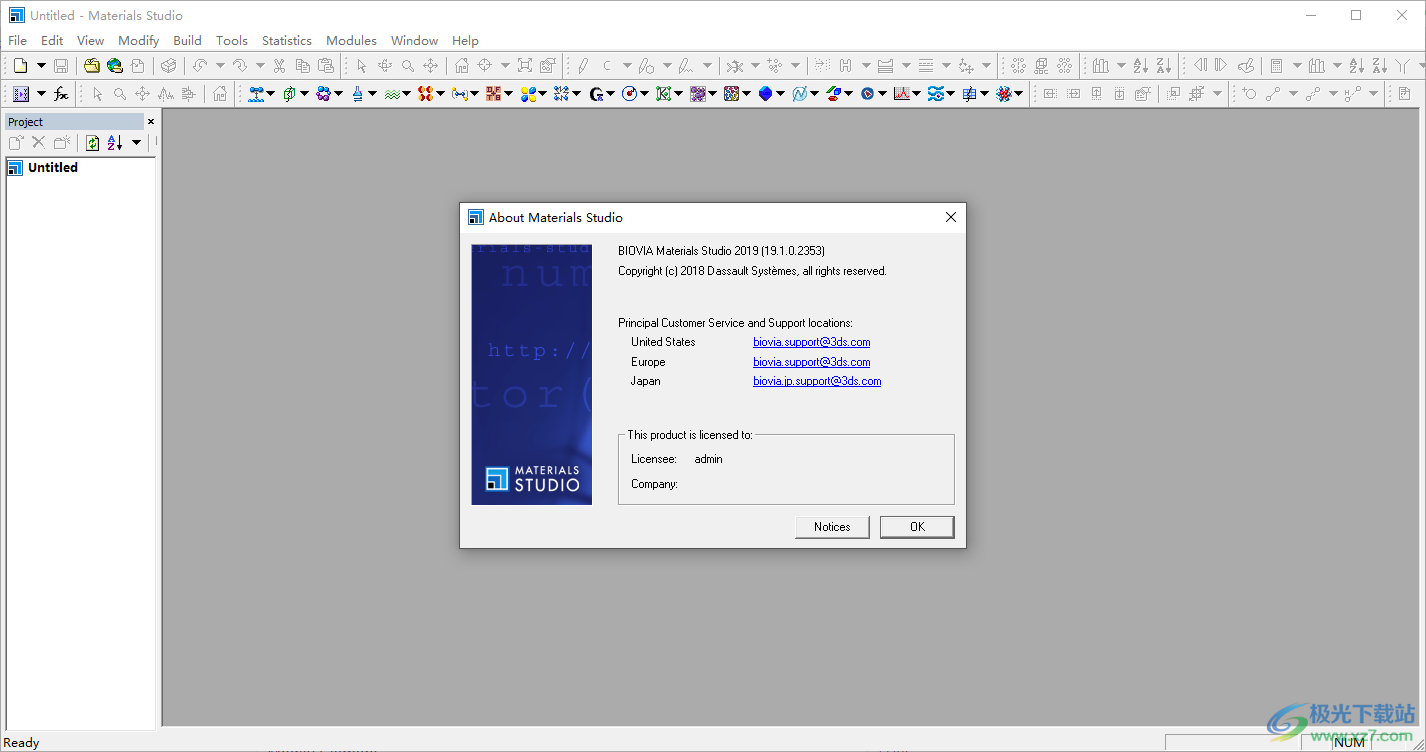Open the Modify menu
Viewport: 1426px width, 752px height.
(x=139, y=40)
